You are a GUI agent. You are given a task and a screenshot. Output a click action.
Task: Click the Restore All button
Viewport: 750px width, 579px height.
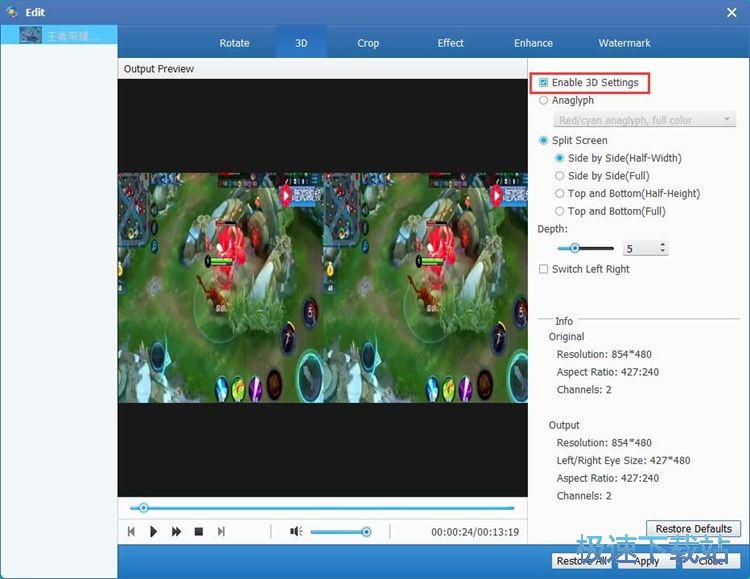(x=581, y=561)
